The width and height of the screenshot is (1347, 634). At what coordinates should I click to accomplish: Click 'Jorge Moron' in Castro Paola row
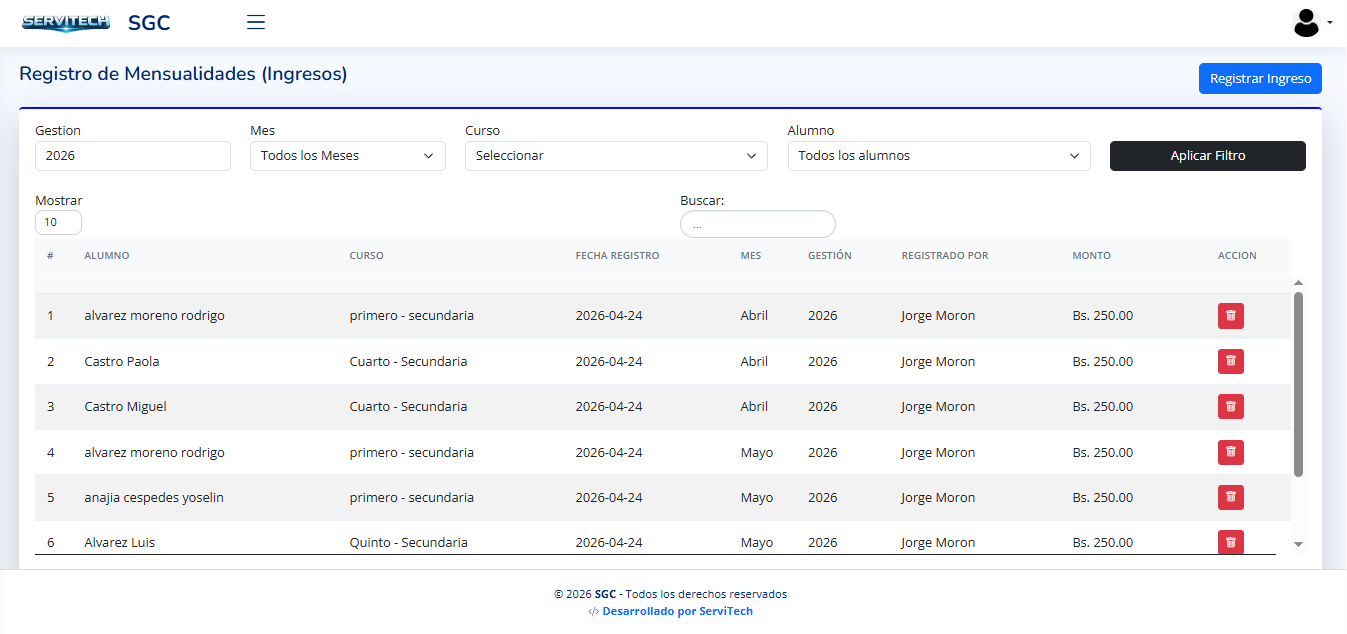tap(938, 362)
